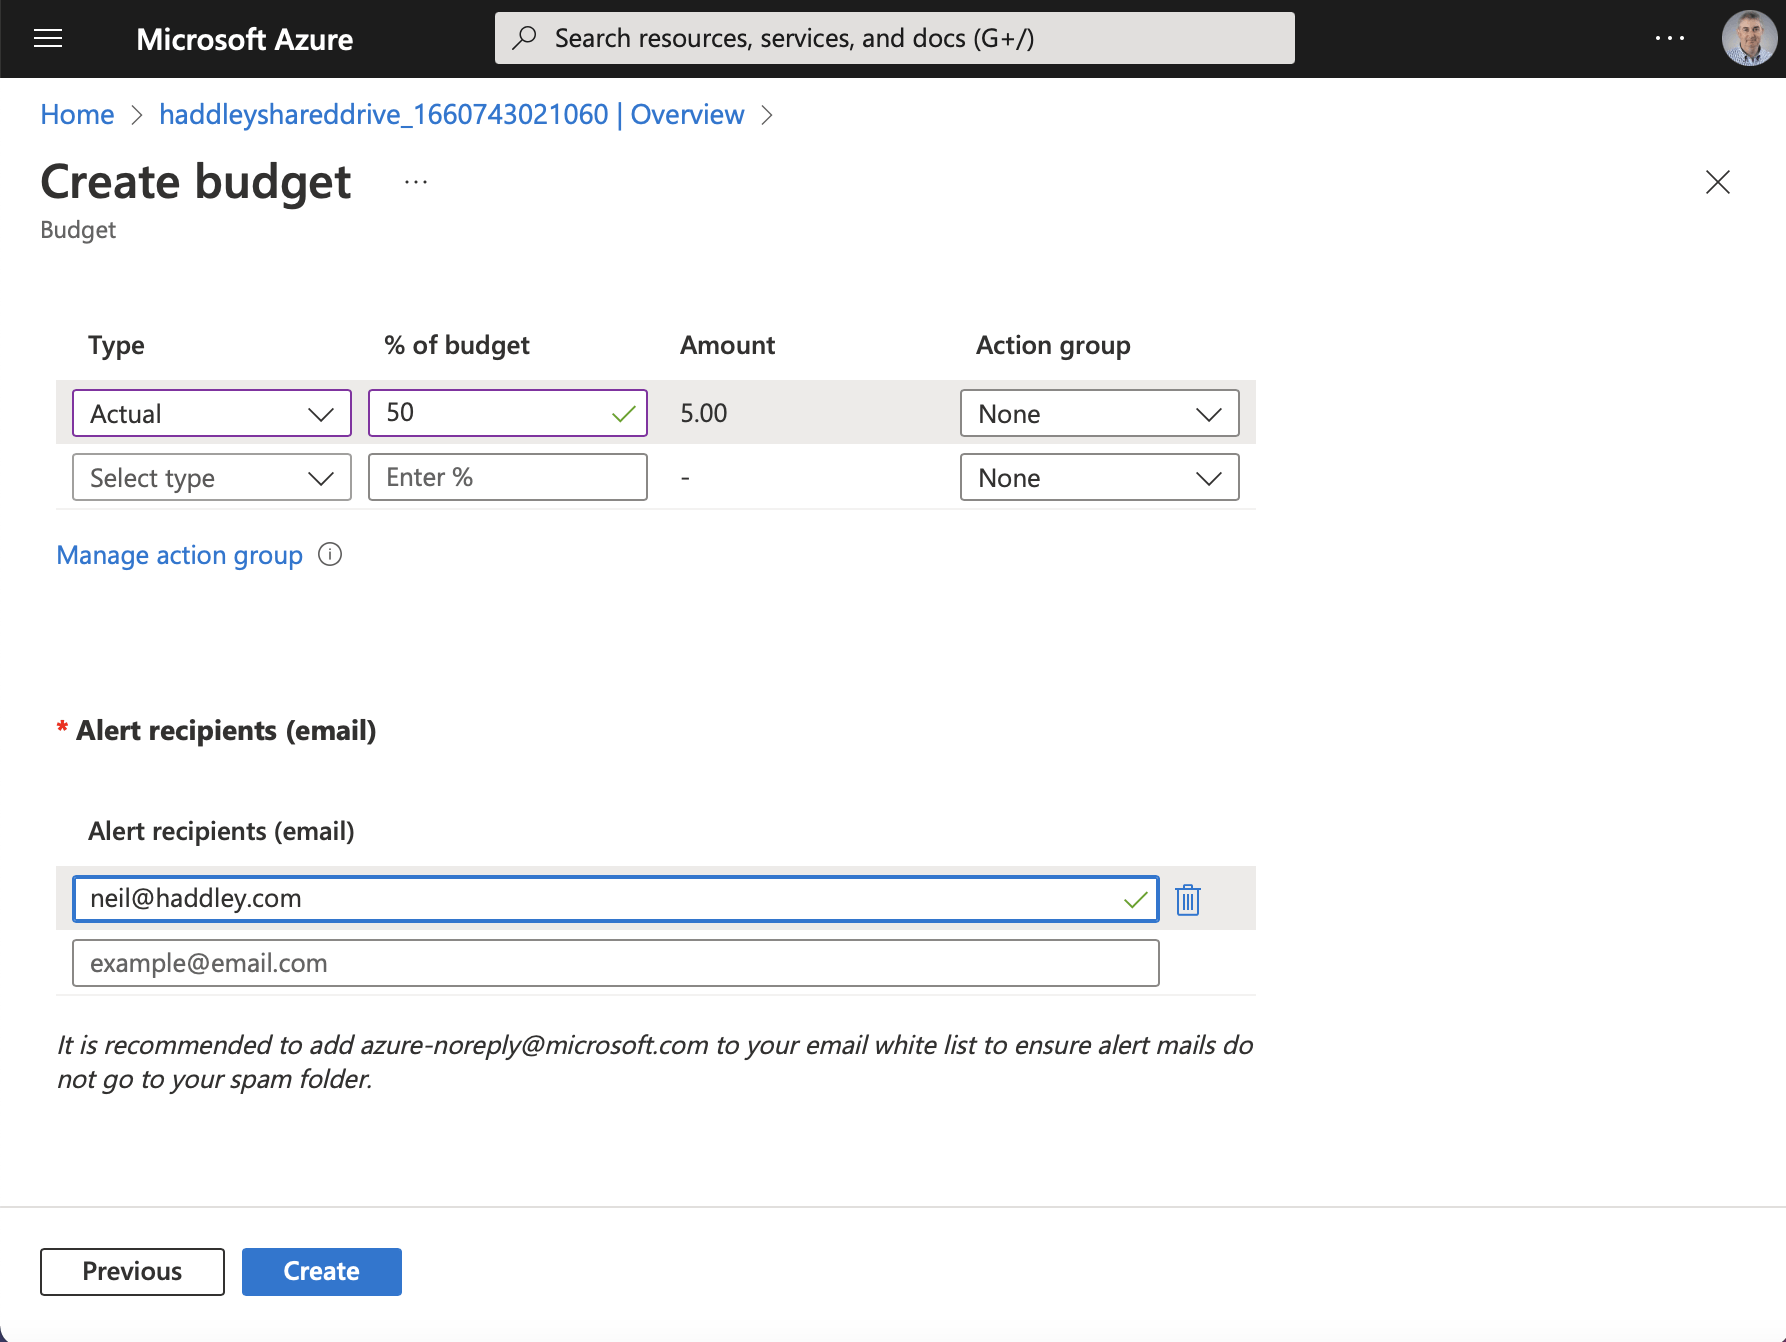Image resolution: width=1786 pixels, height=1342 pixels.
Task: Click the Create button
Action: (x=322, y=1271)
